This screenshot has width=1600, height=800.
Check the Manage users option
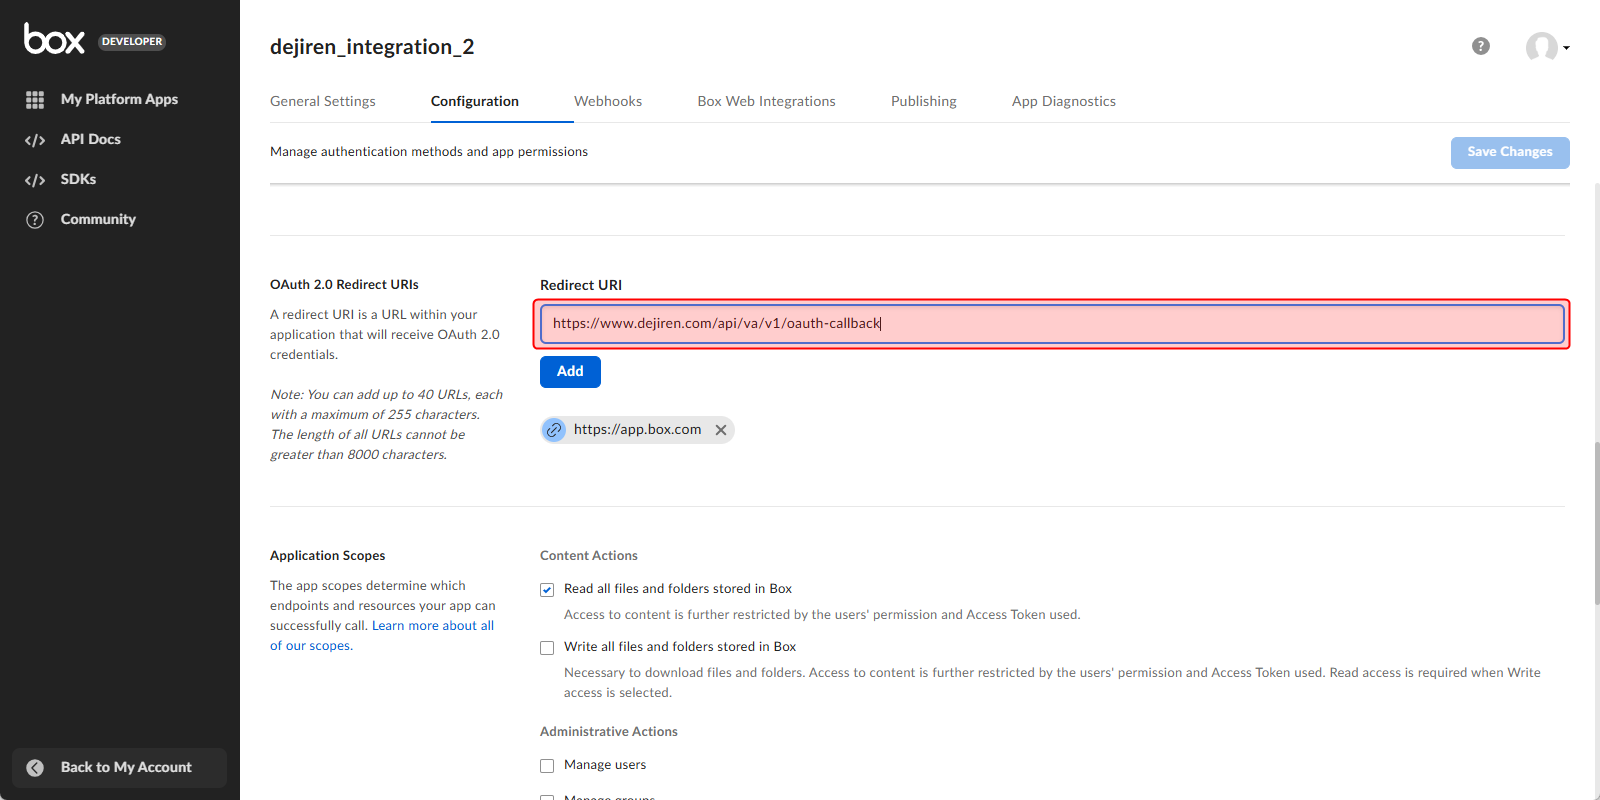(x=547, y=766)
